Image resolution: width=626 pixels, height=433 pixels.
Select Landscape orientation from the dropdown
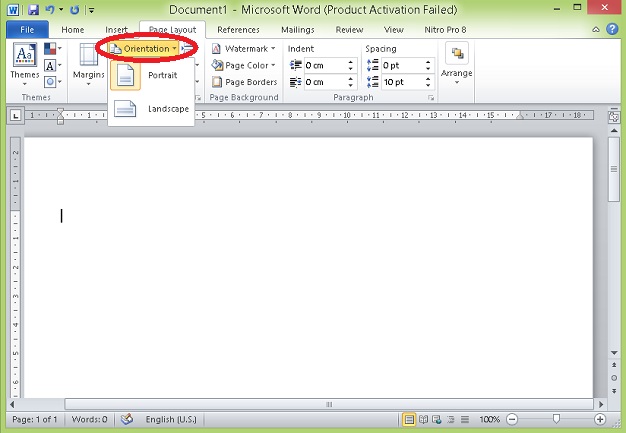pyautogui.click(x=150, y=108)
